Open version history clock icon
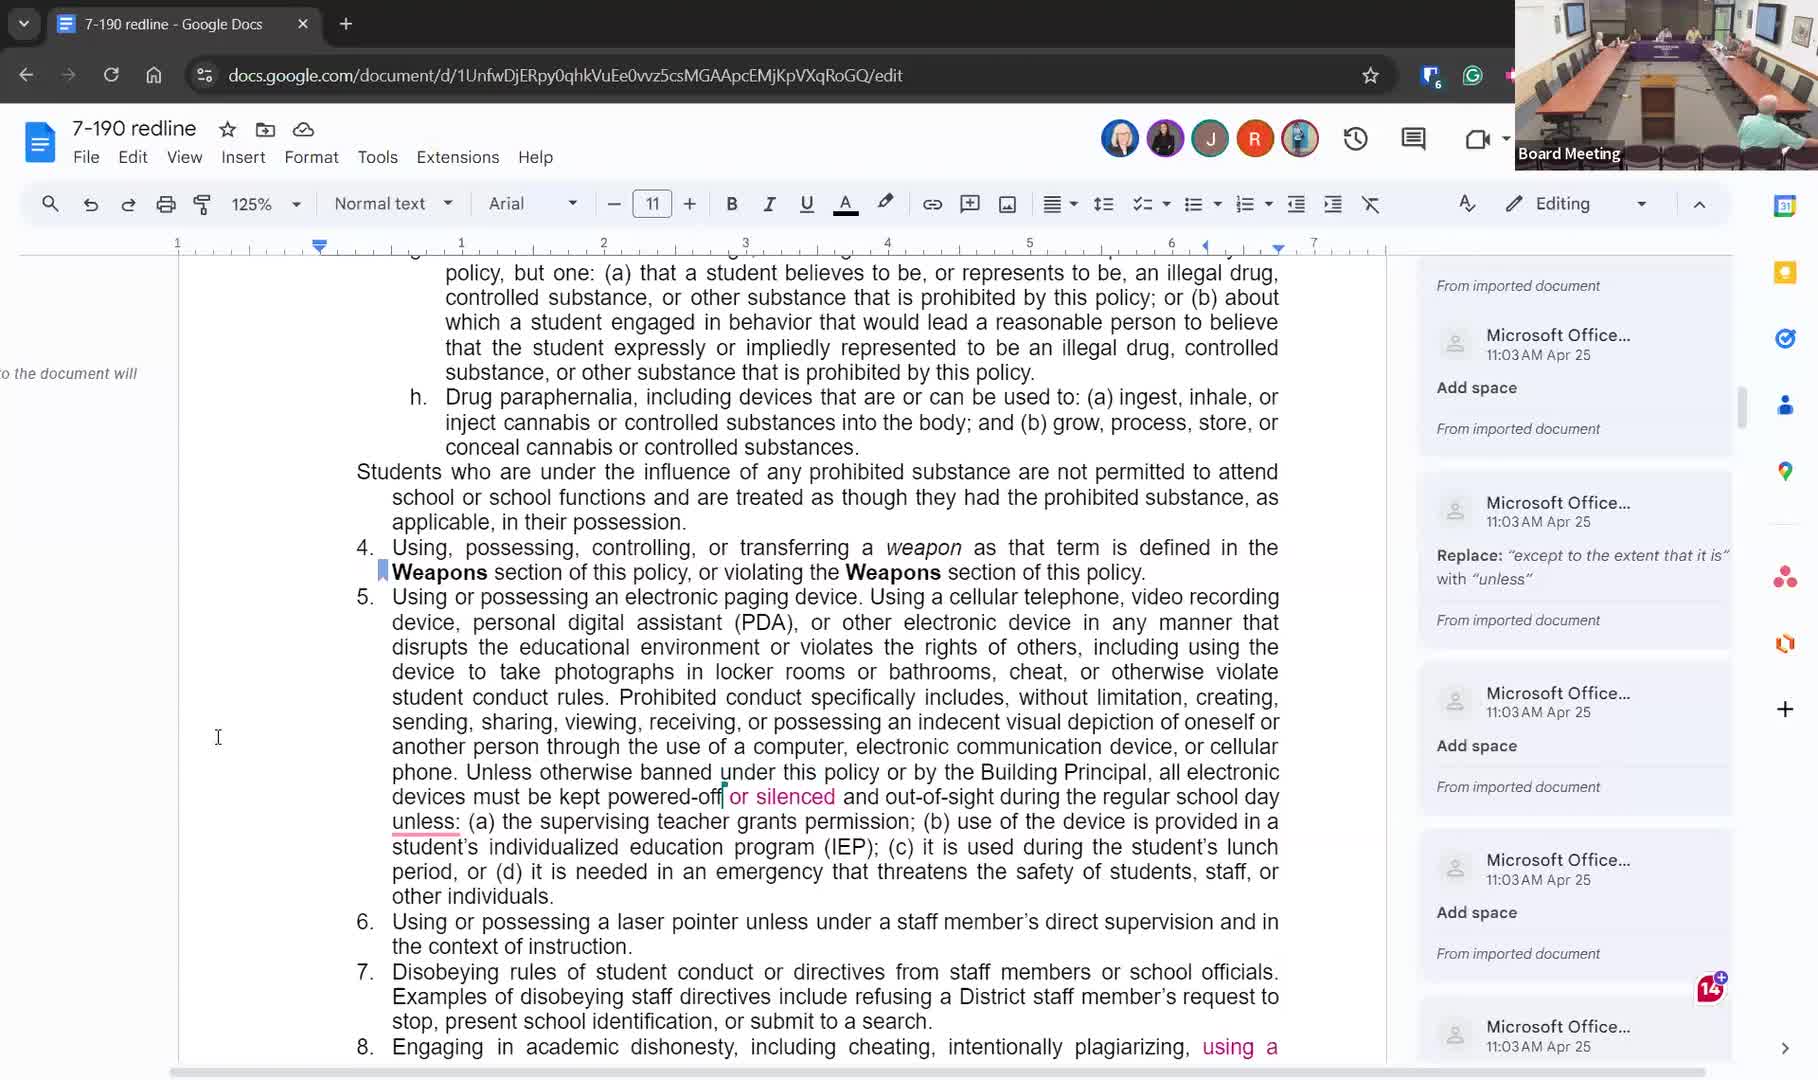The image size is (1818, 1080). pyautogui.click(x=1355, y=139)
